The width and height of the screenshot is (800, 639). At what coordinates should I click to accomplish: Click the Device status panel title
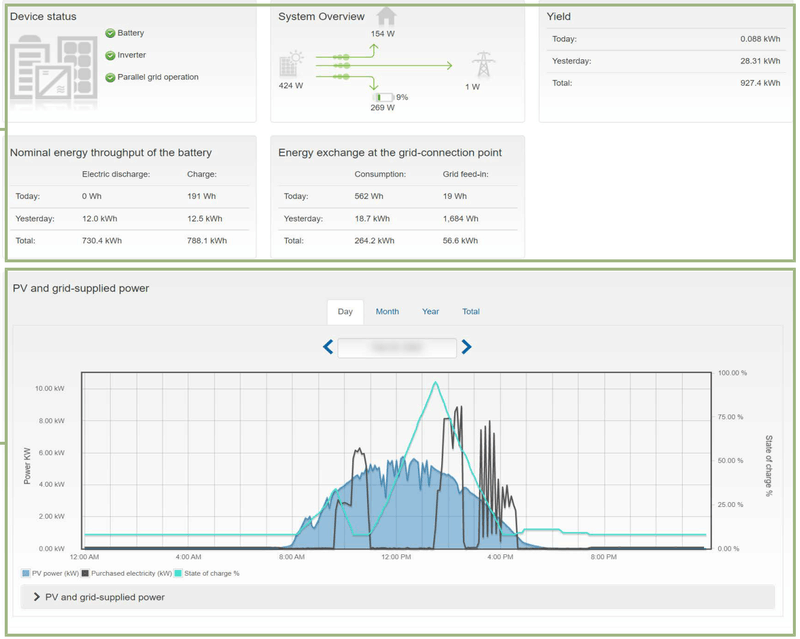click(43, 16)
